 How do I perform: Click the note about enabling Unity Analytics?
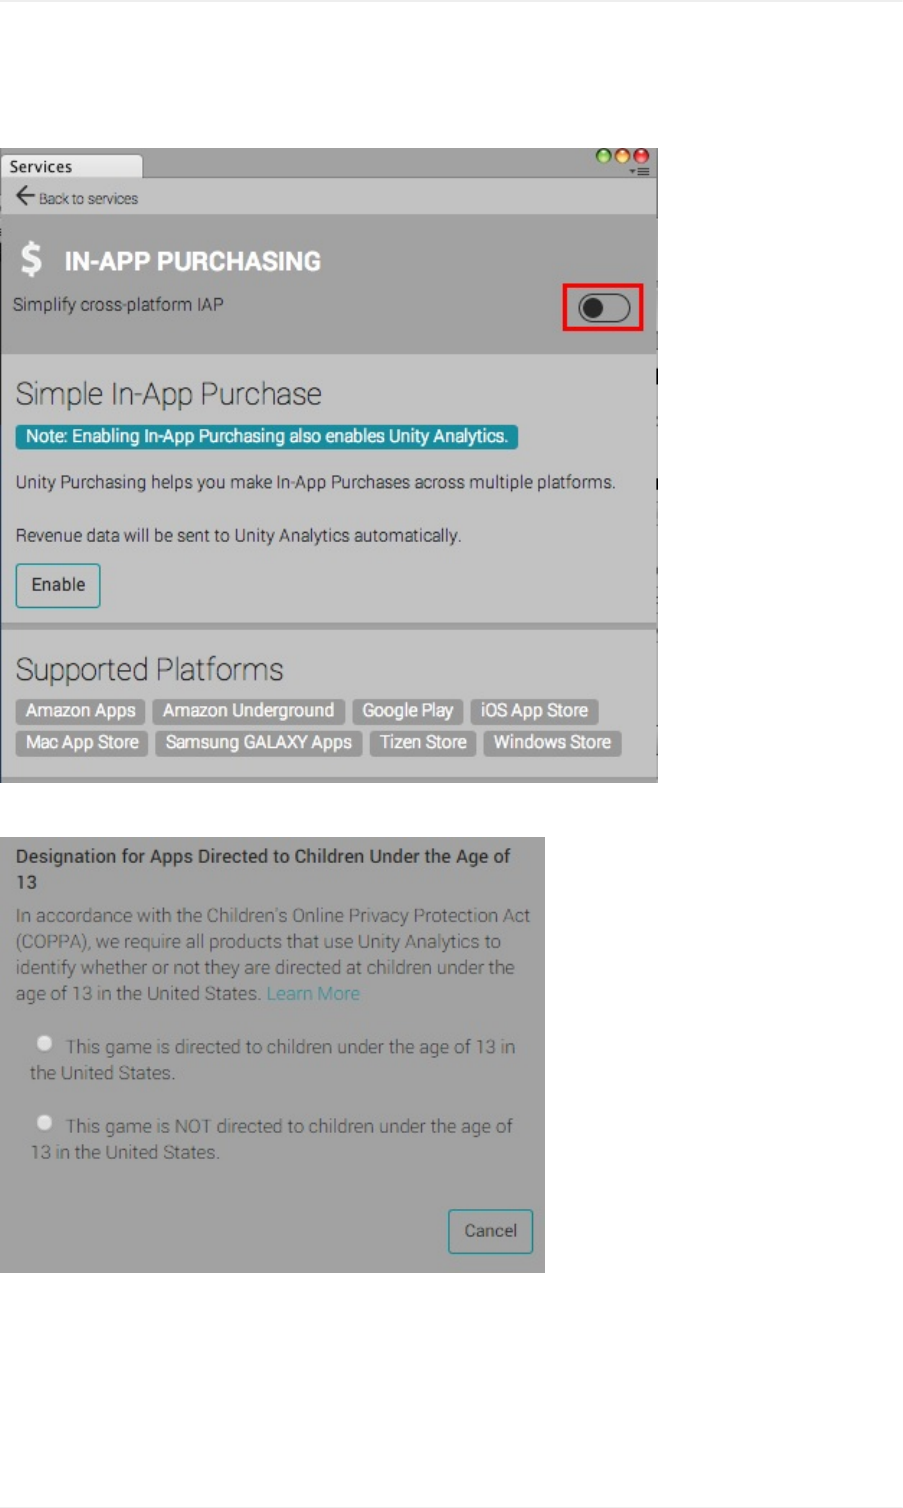pos(266,437)
